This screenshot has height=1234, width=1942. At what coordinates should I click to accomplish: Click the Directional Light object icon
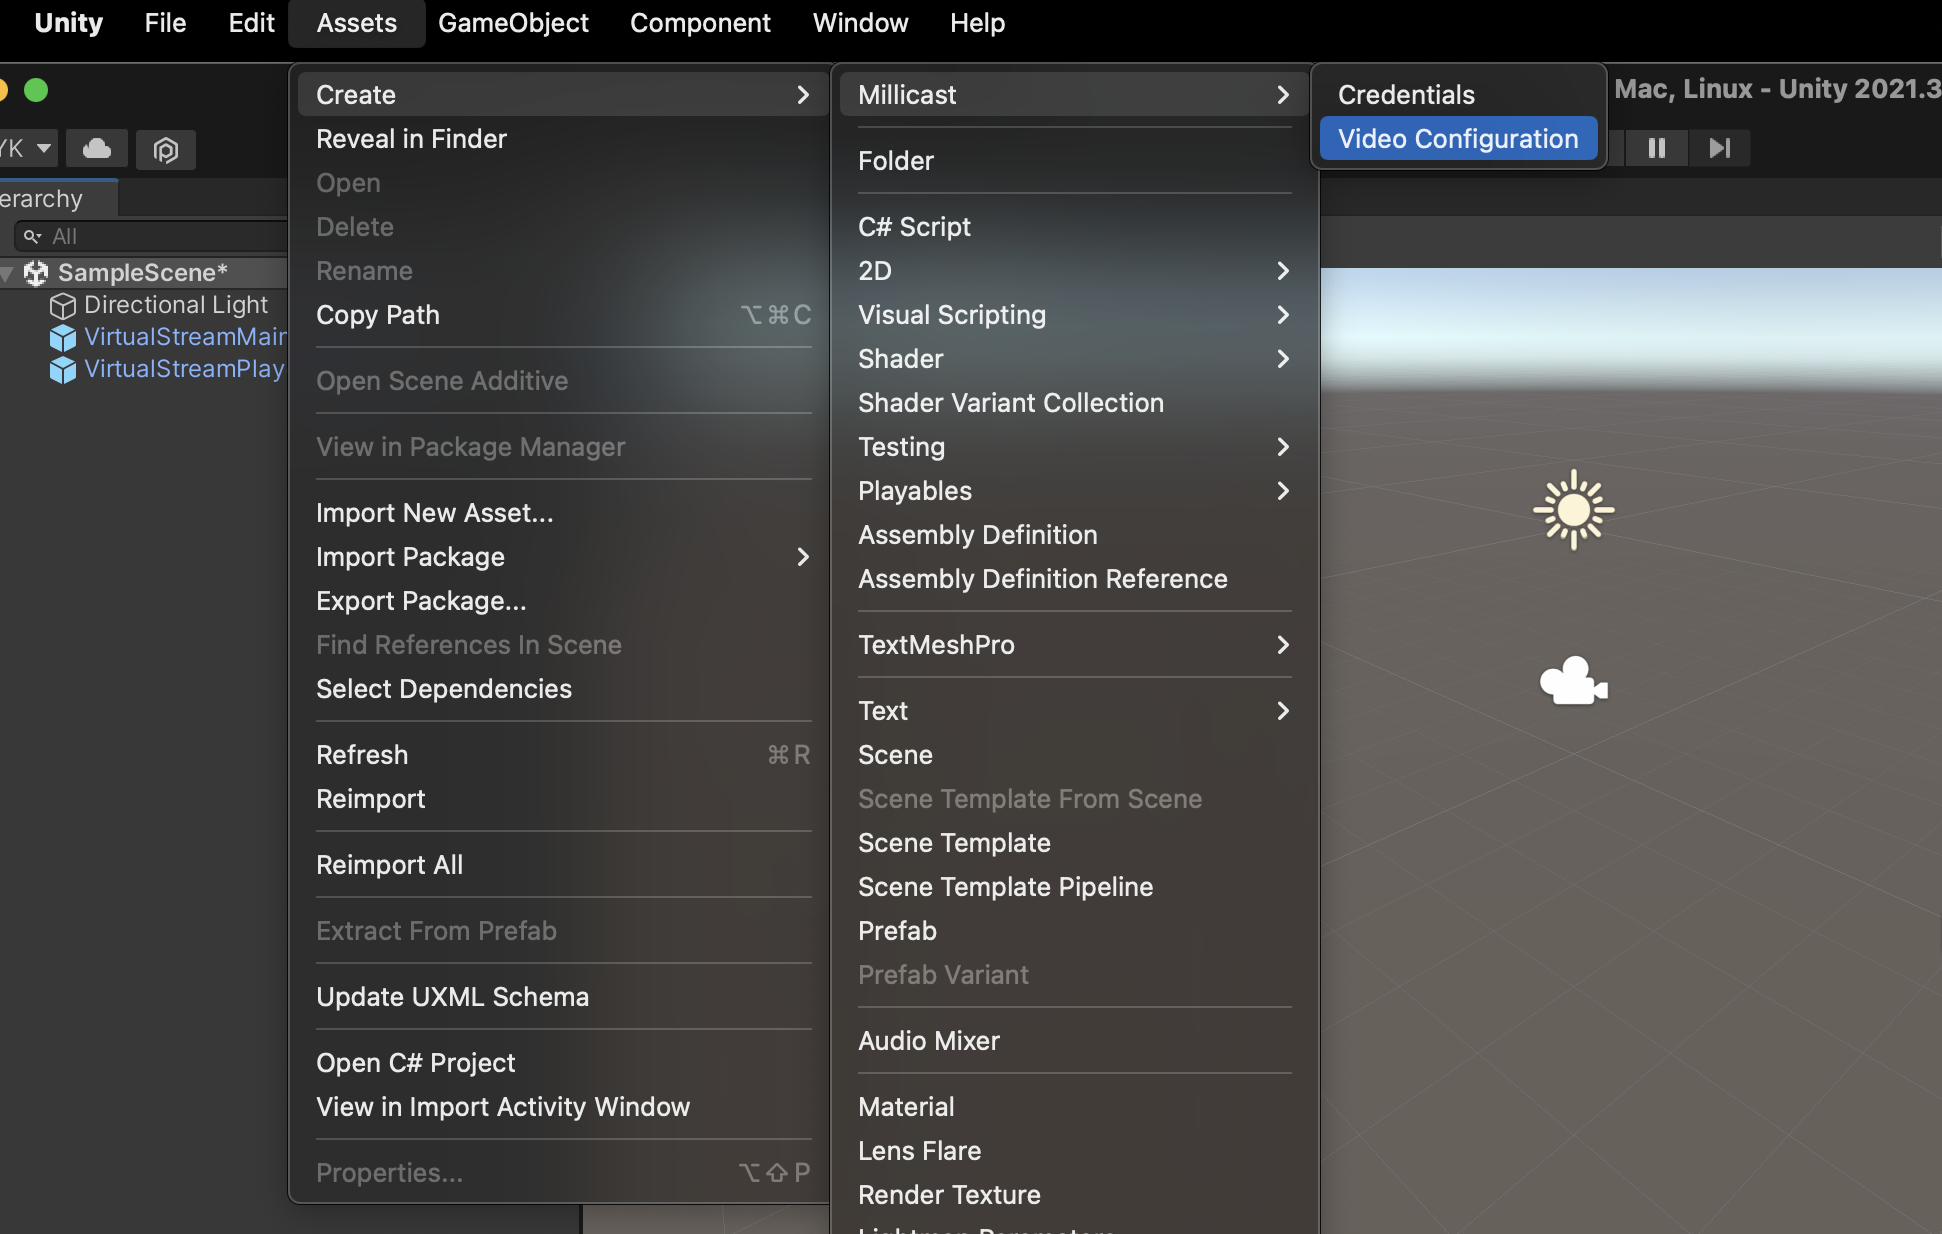pos(63,306)
